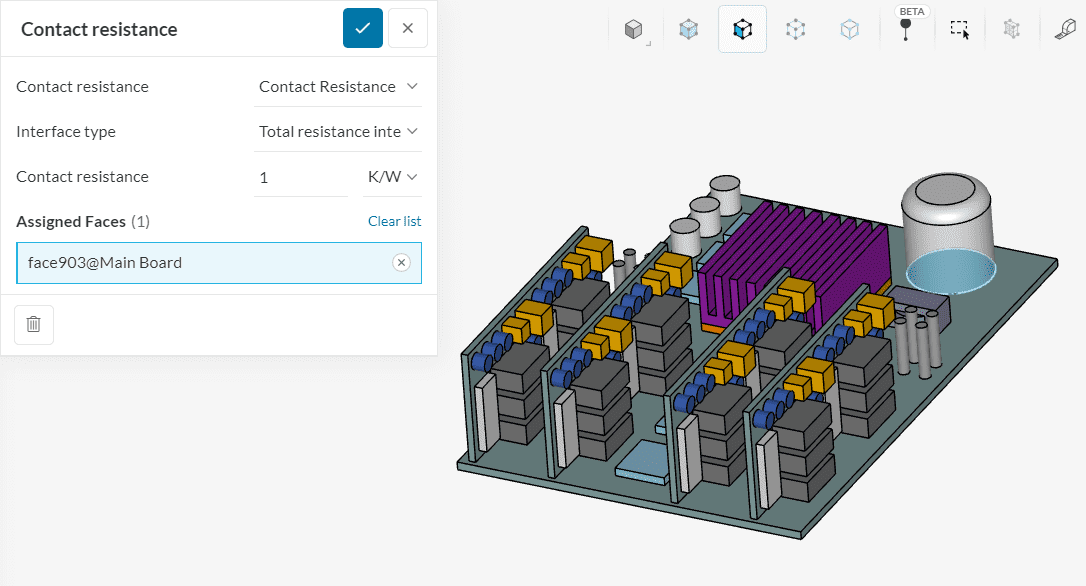Click the contact resistance value field

pos(300,177)
